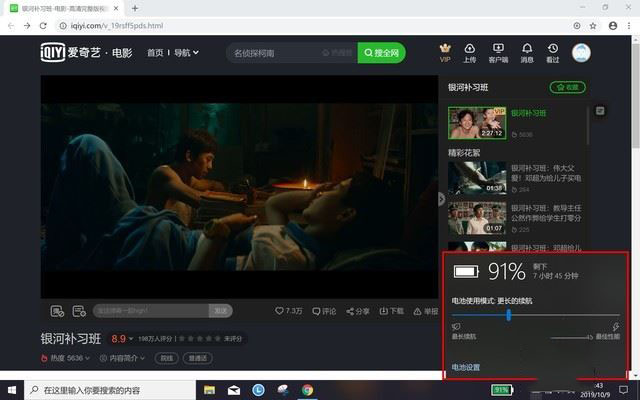
Task: Click the Windows taskbar search box
Action: click(110, 390)
